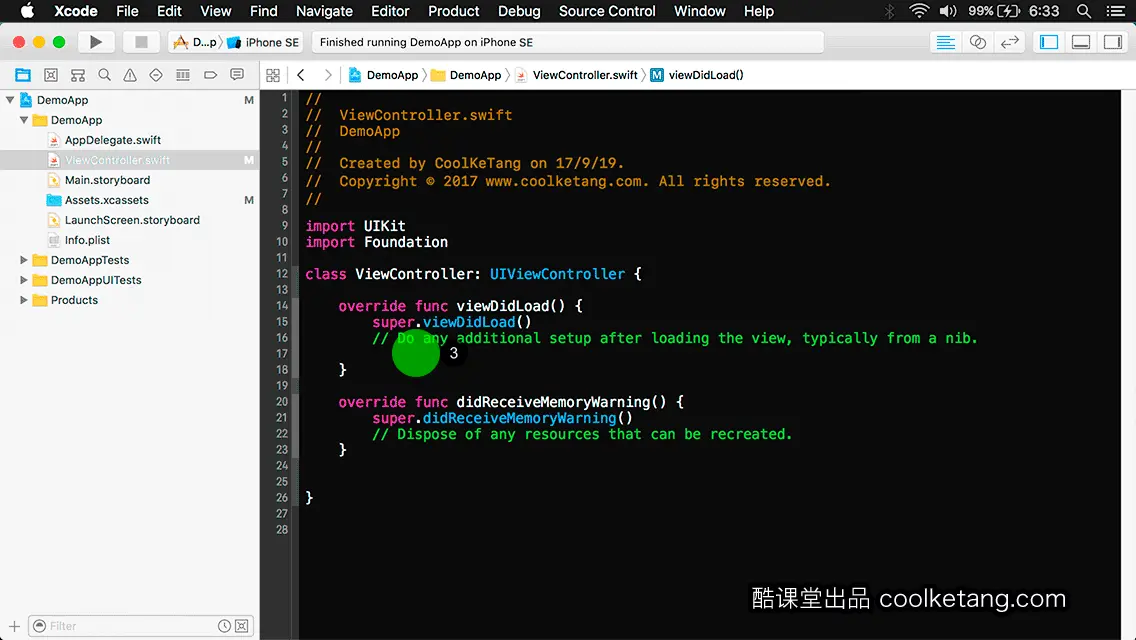Go back in editor history
1136x640 pixels.
coord(301,75)
